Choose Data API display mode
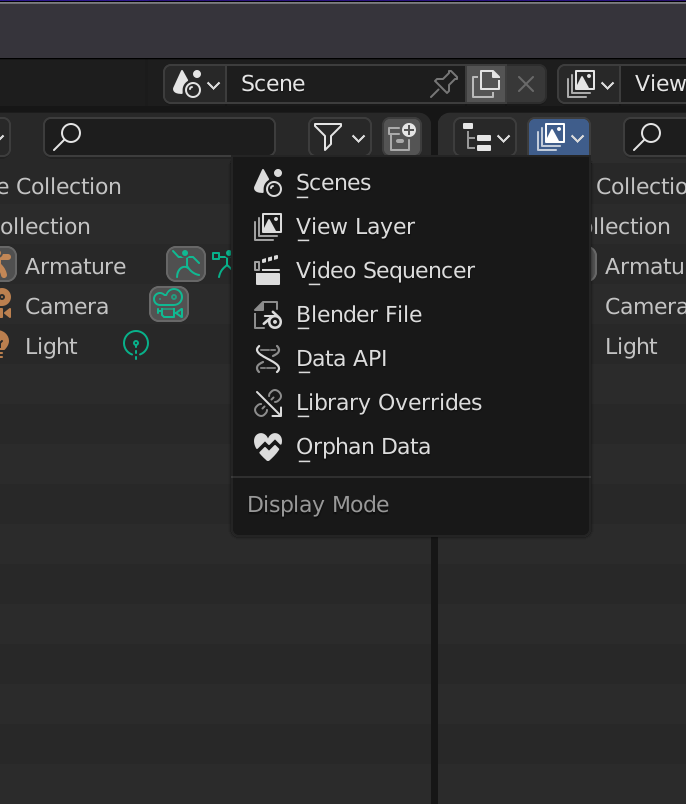This screenshot has height=804, width=686. point(411,358)
